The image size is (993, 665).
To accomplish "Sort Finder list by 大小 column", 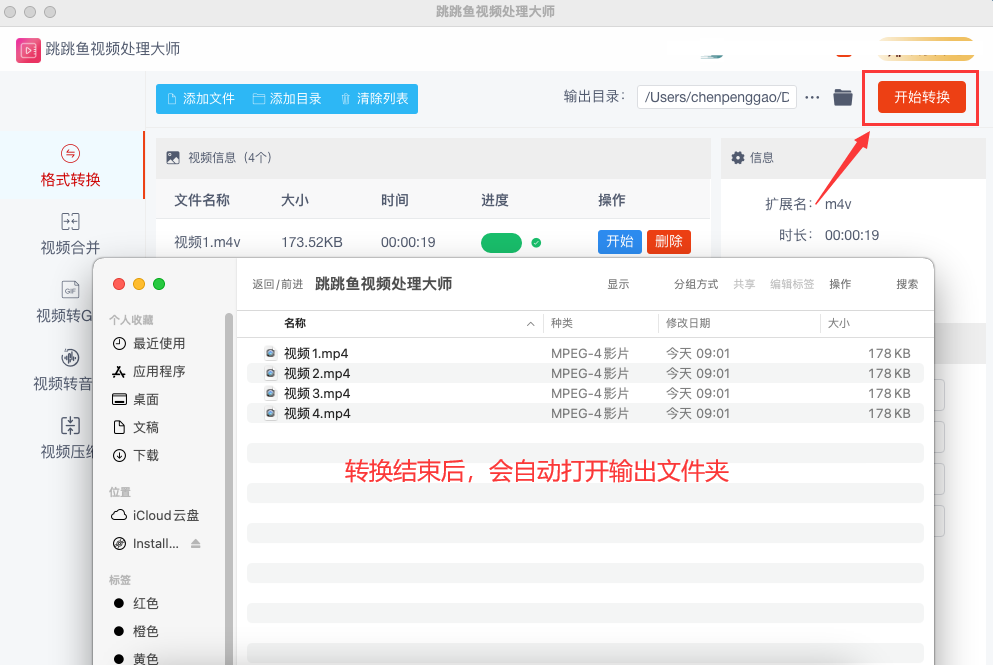I will pyautogui.click(x=838, y=323).
